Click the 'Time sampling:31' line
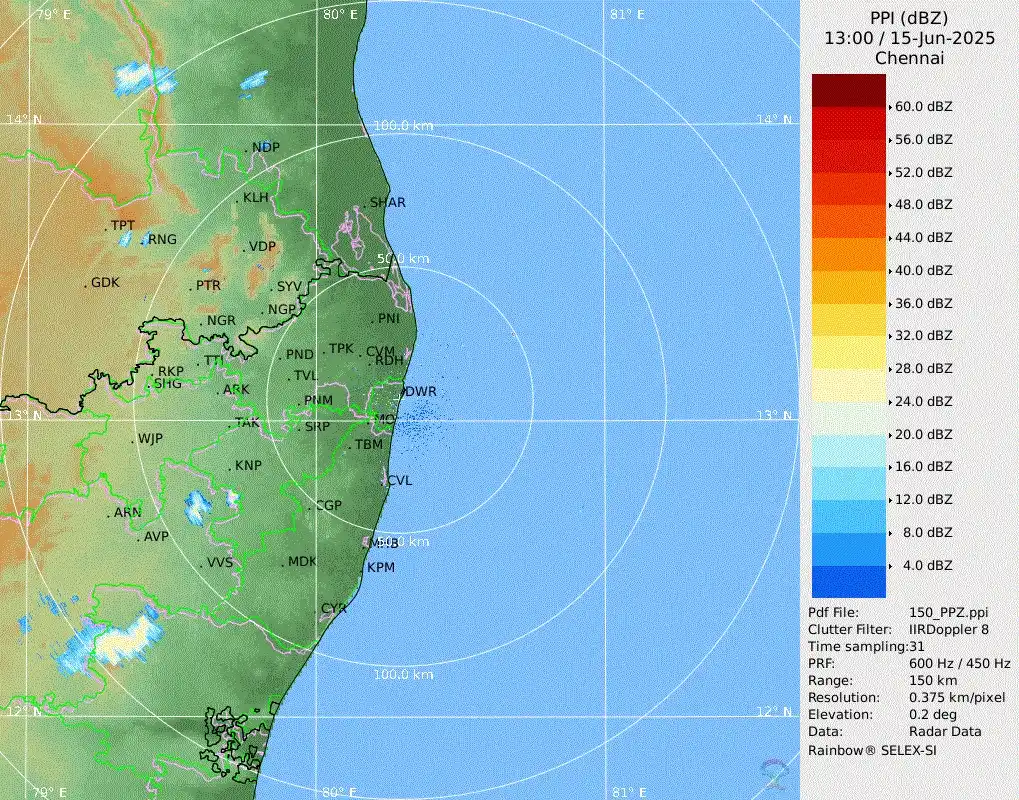 click(x=864, y=647)
